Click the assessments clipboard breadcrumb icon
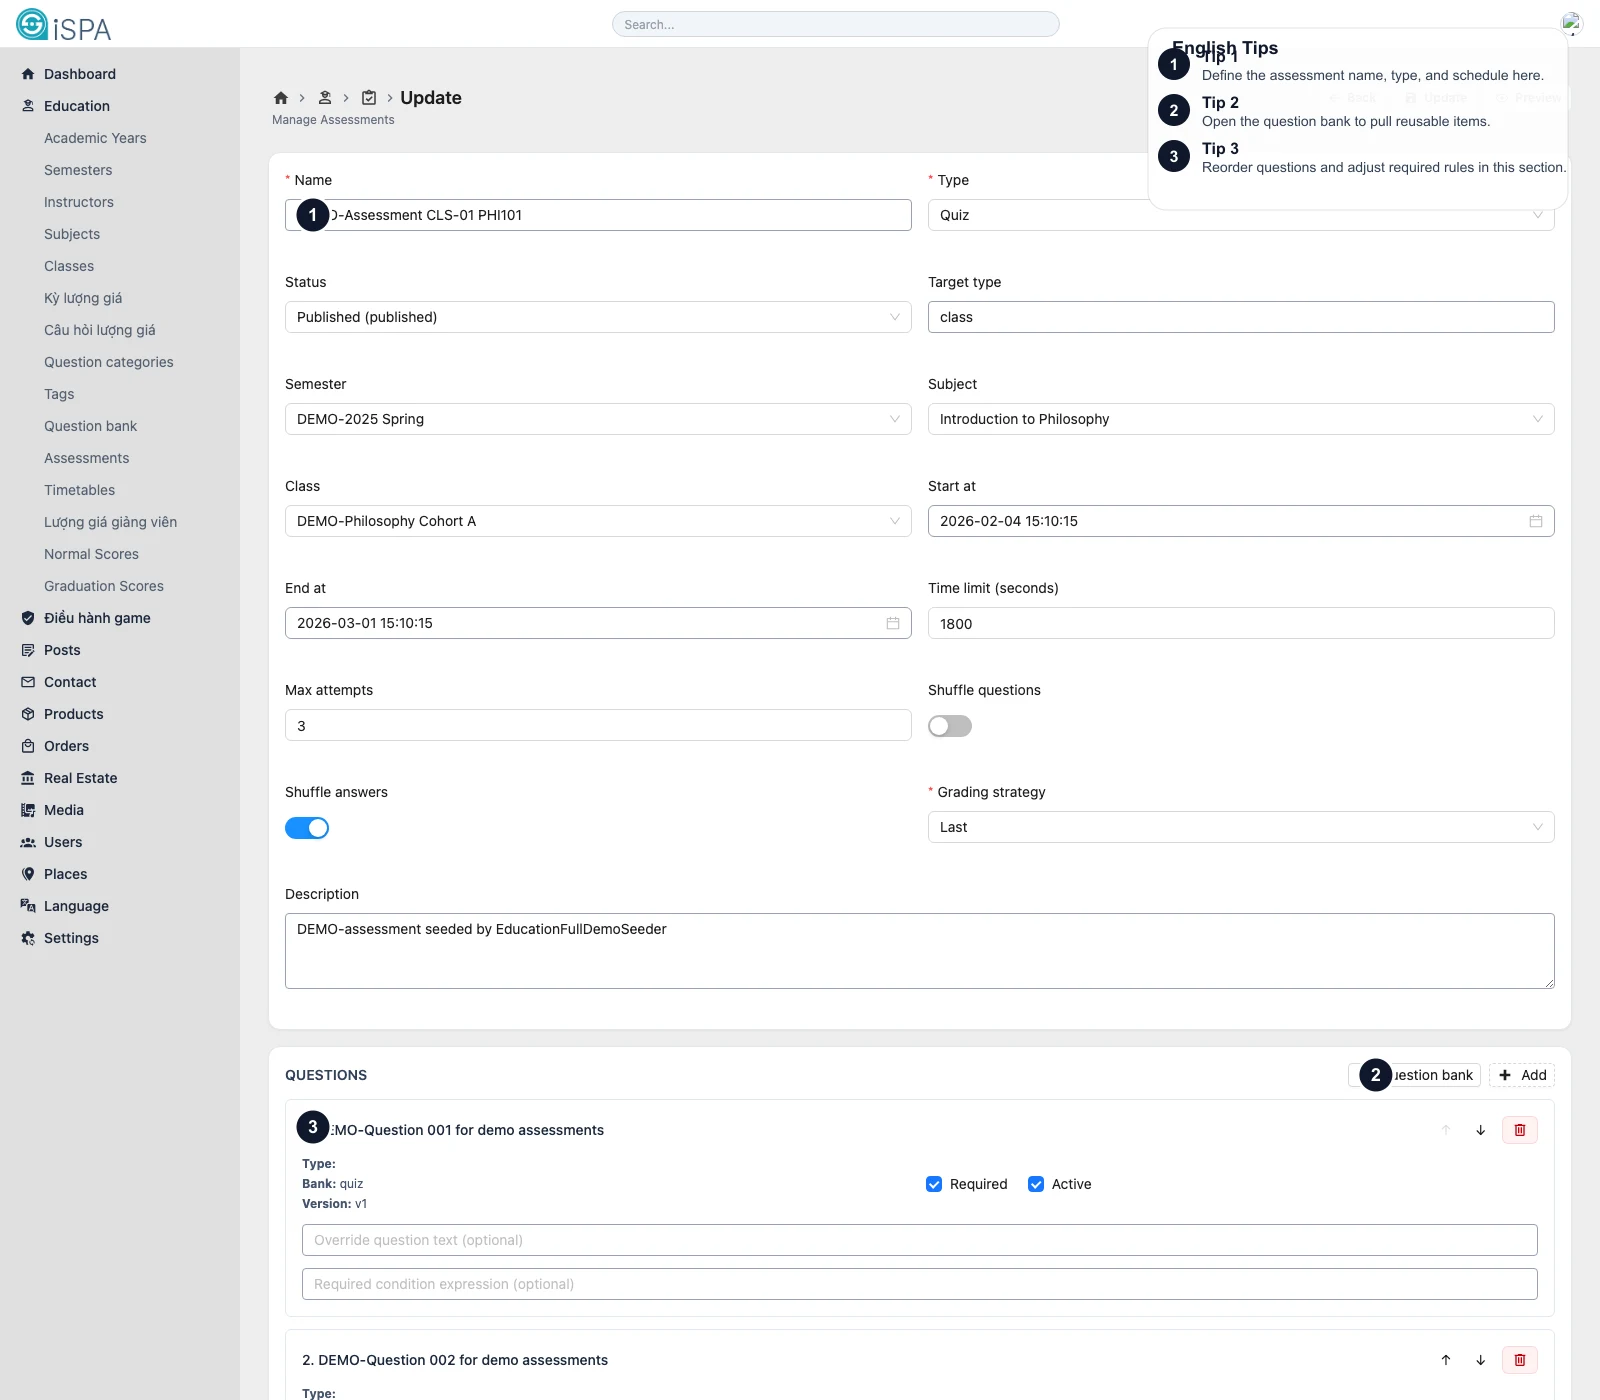 (369, 98)
